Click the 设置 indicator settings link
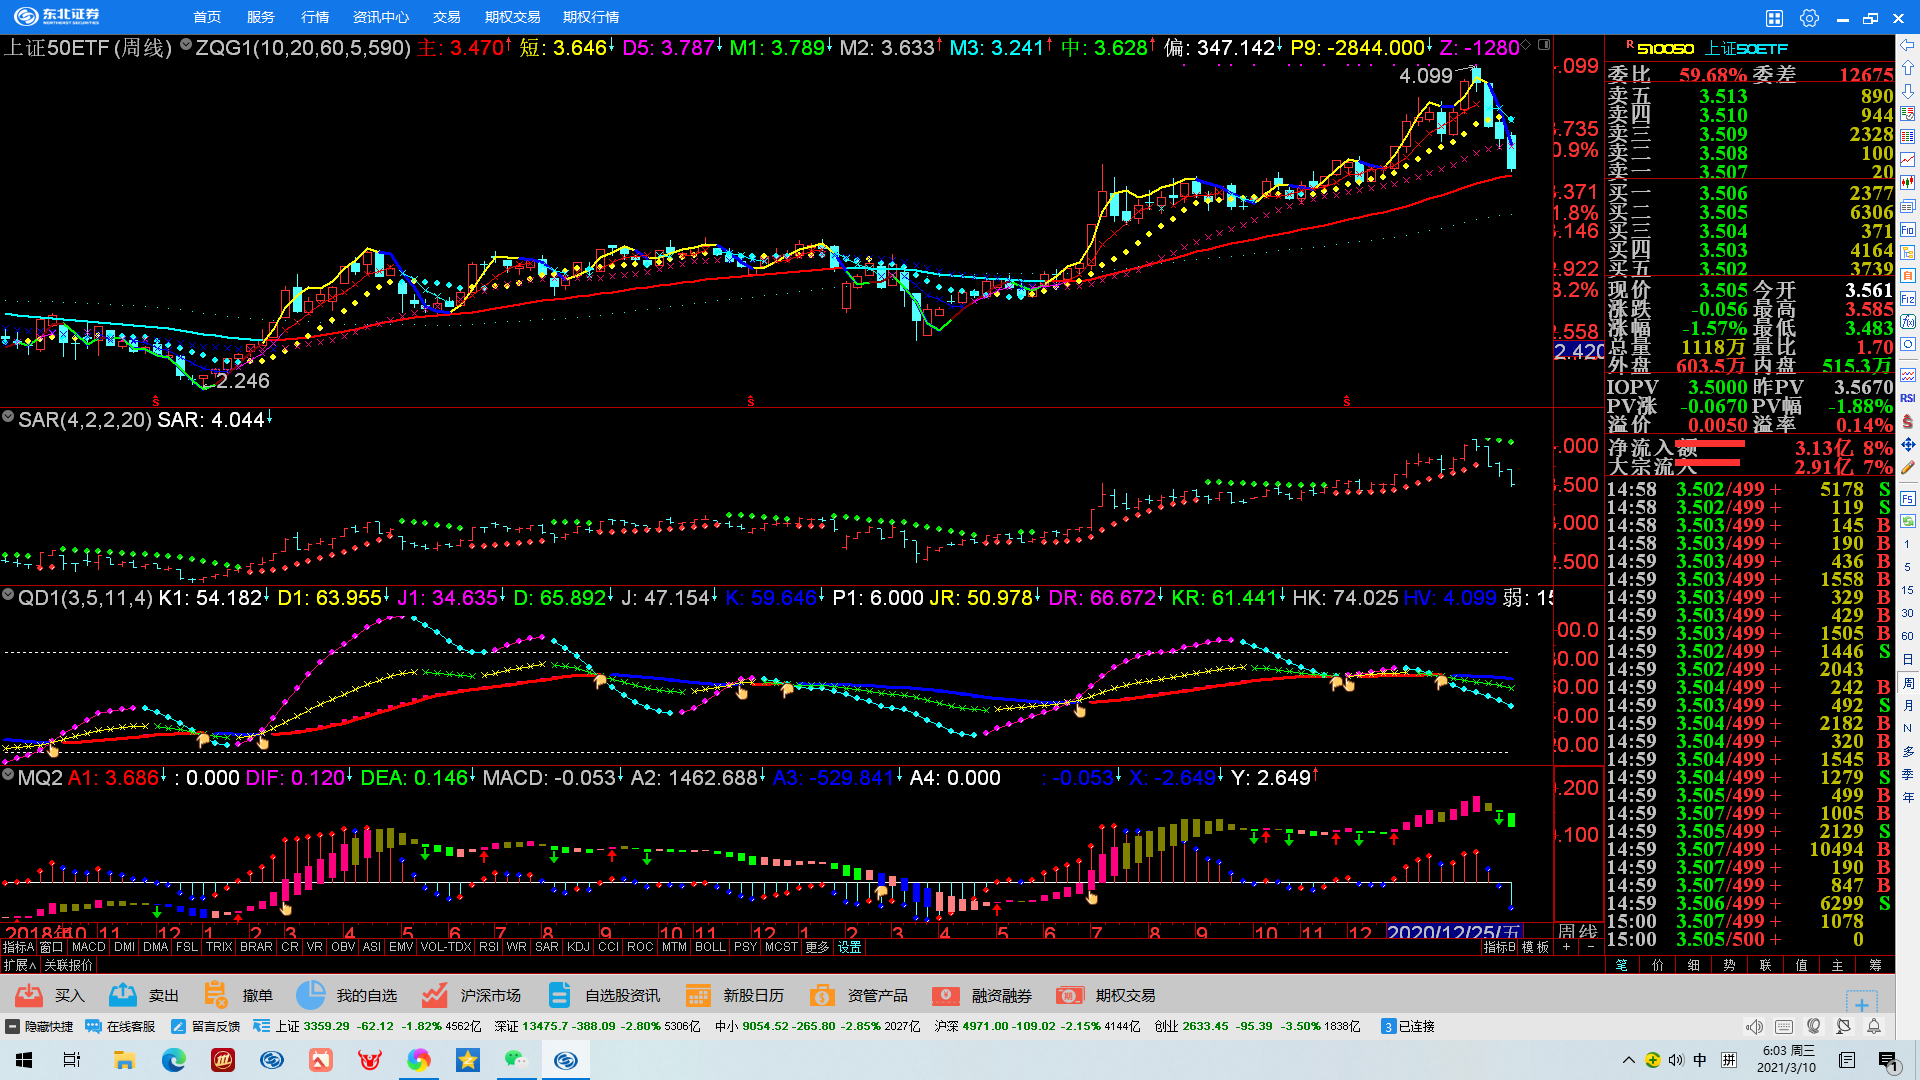Image resolution: width=1920 pixels, height=1080 pixels. pyautogui.click(x=850, y=947)
